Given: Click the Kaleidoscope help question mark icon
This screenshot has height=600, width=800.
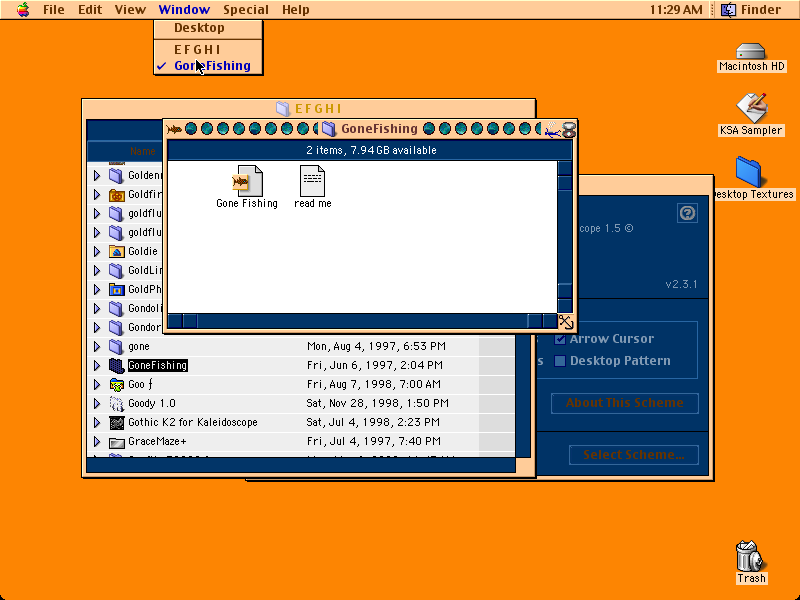Looking at the screenshot, I should pos(687,213).
